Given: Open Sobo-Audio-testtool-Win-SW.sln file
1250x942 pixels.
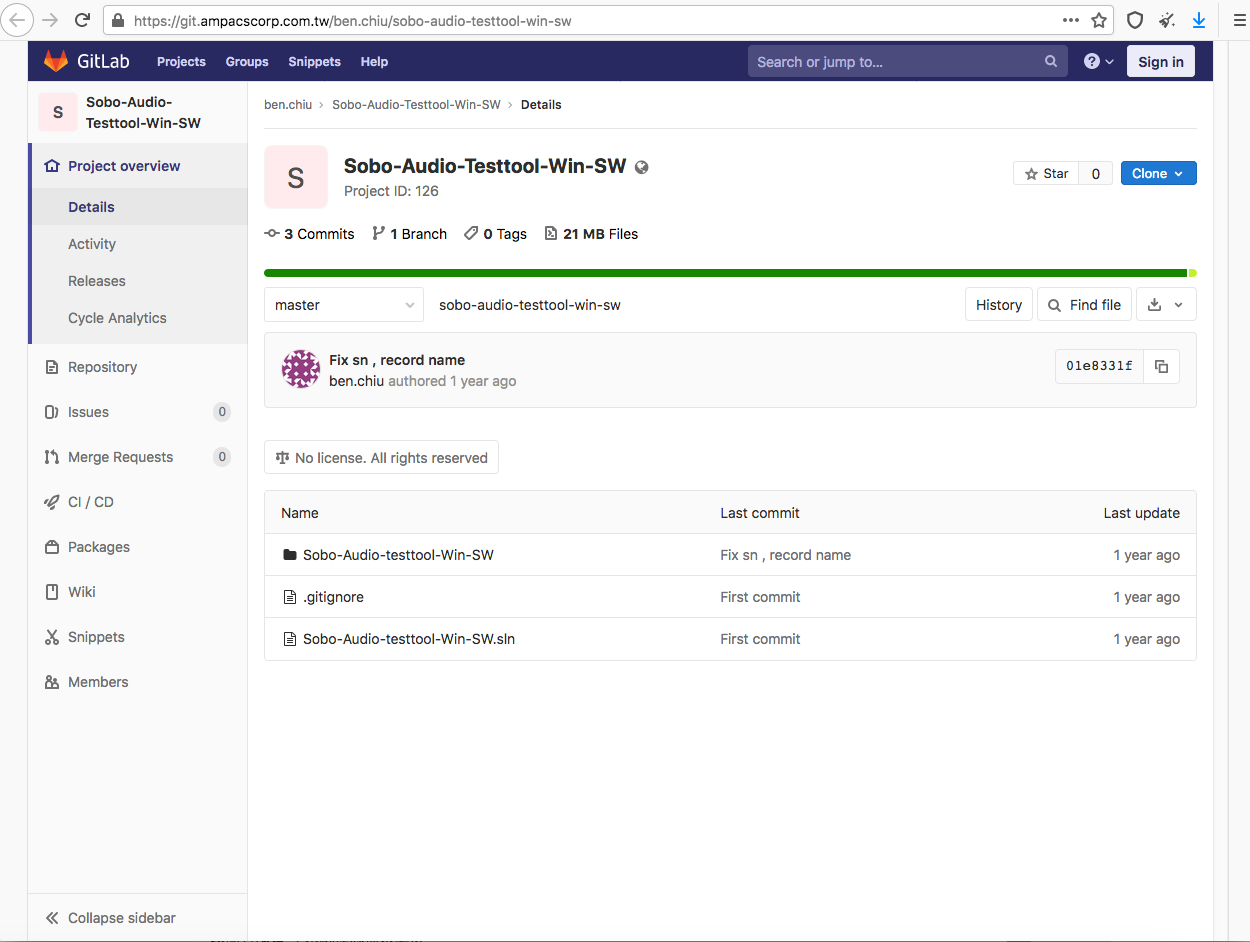Looking at the screenshot, I should (x=409, y=639).
